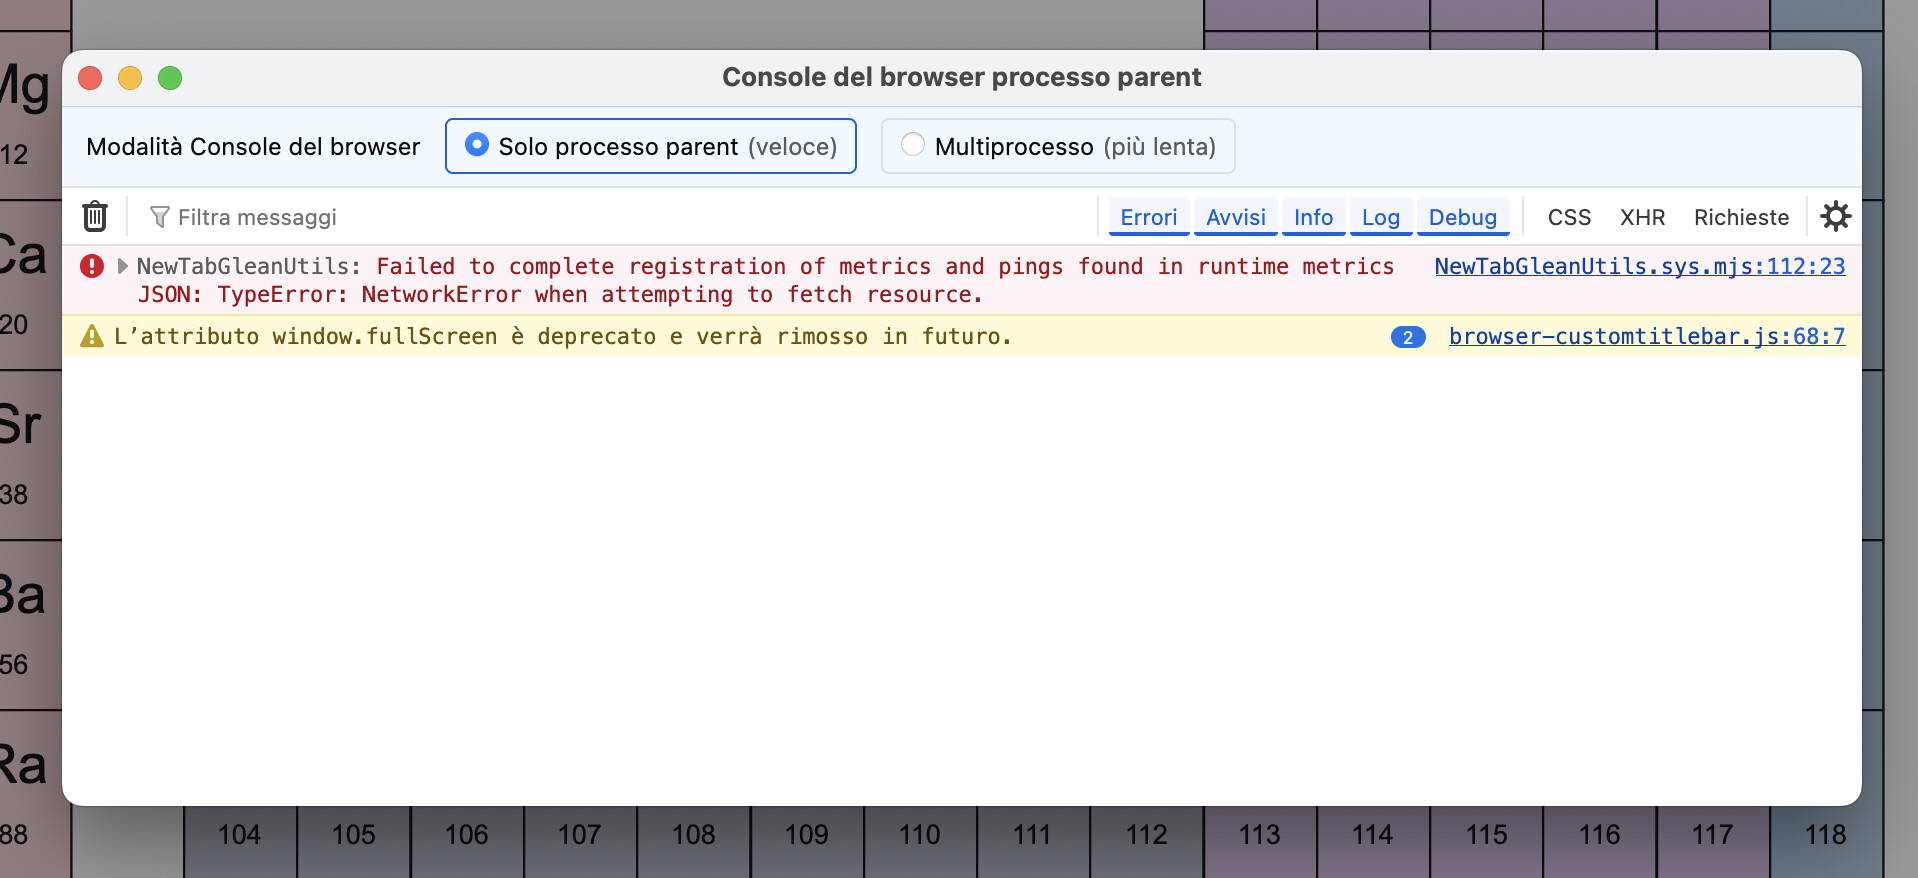The height and width of the screenshot is (878, 1918).
Task: Click the green zoom window button
Action: click(x=170, y=78)
